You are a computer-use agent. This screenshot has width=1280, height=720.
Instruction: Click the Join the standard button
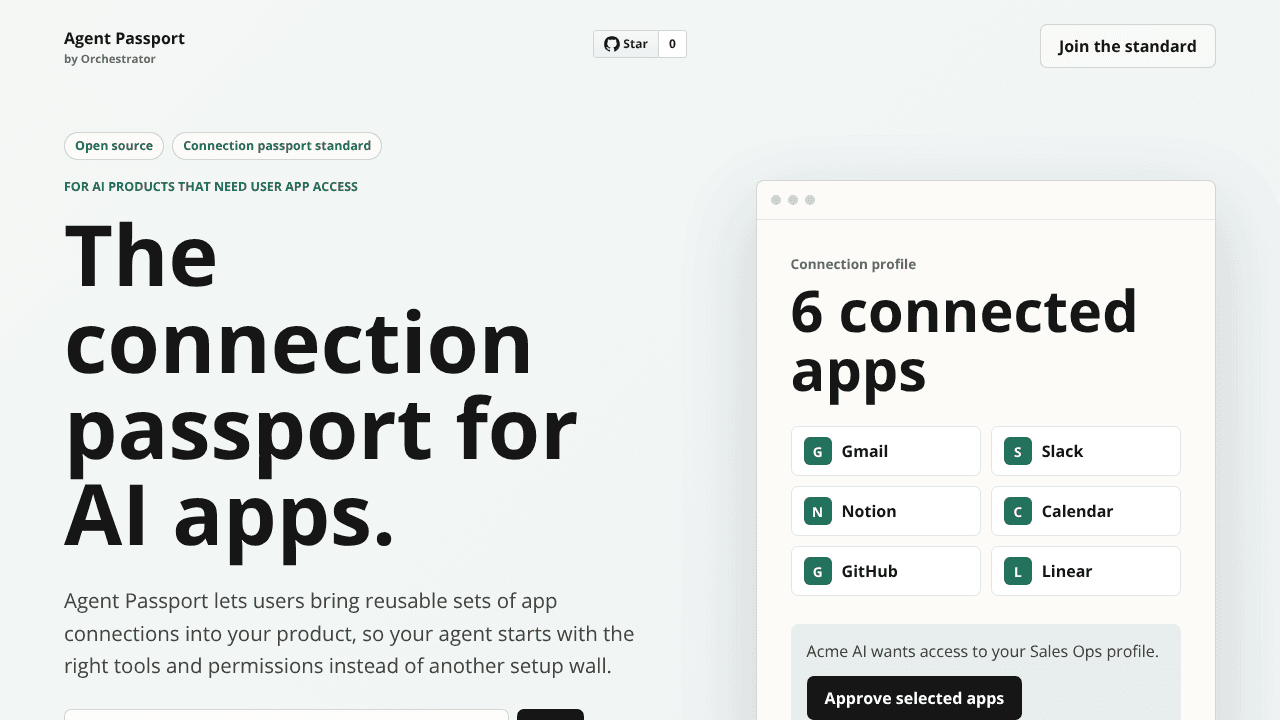coord(1128,46)
